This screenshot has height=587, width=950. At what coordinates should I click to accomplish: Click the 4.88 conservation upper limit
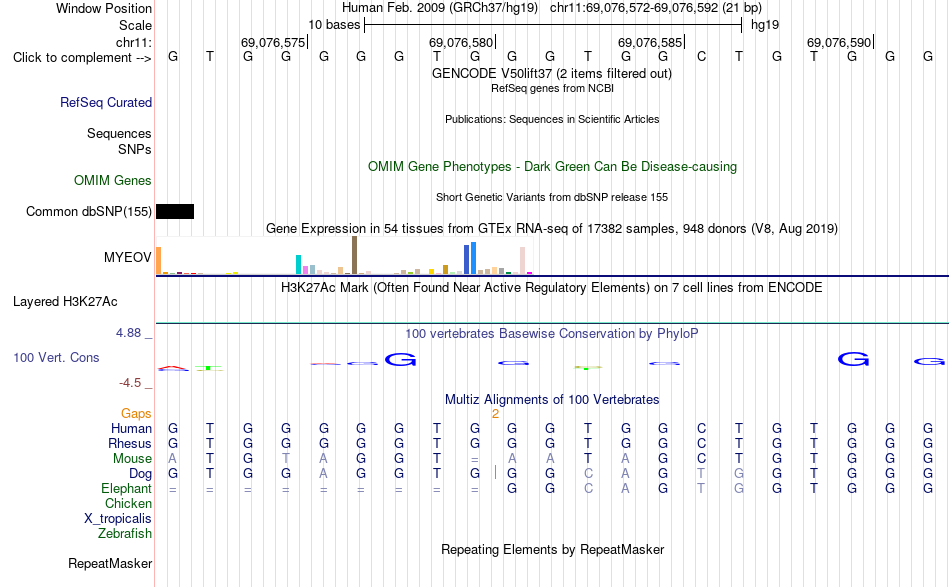pyautogui.click(x=128, y=333)
